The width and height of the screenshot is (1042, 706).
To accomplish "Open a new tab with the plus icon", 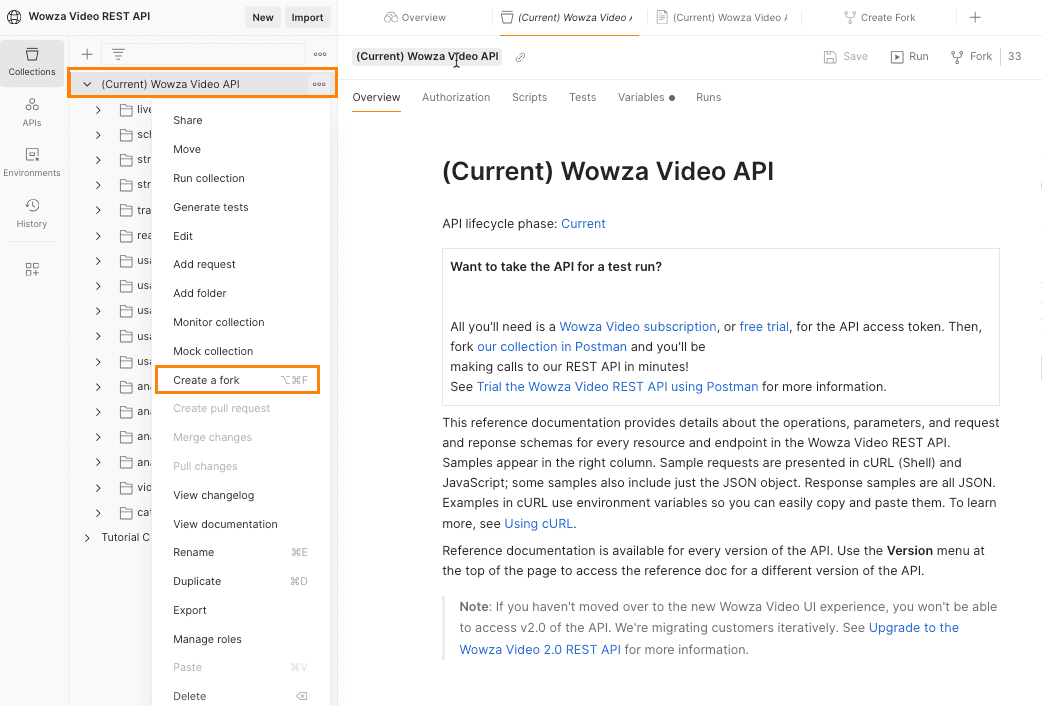I will pos(975,16).
